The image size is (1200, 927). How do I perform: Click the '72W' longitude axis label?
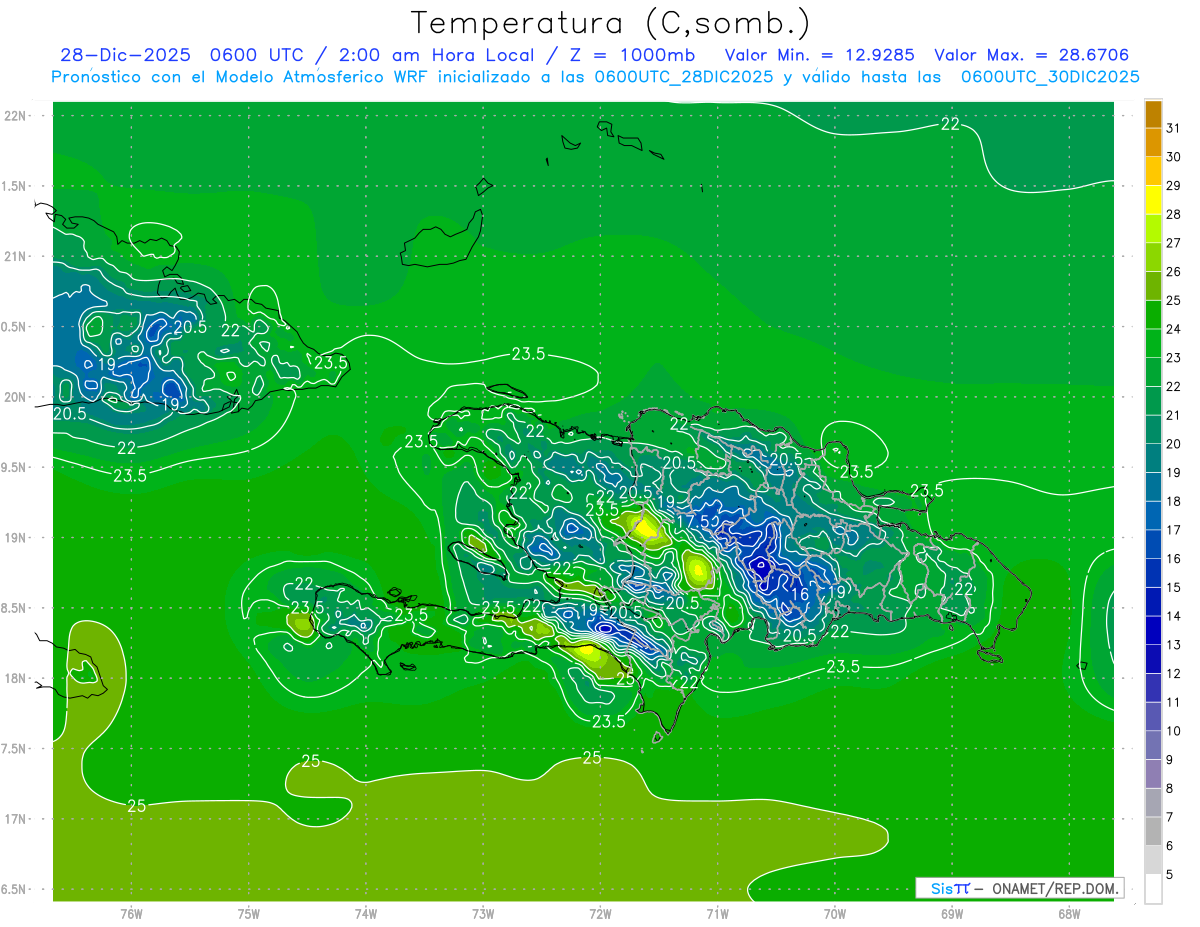pos(600,914)
